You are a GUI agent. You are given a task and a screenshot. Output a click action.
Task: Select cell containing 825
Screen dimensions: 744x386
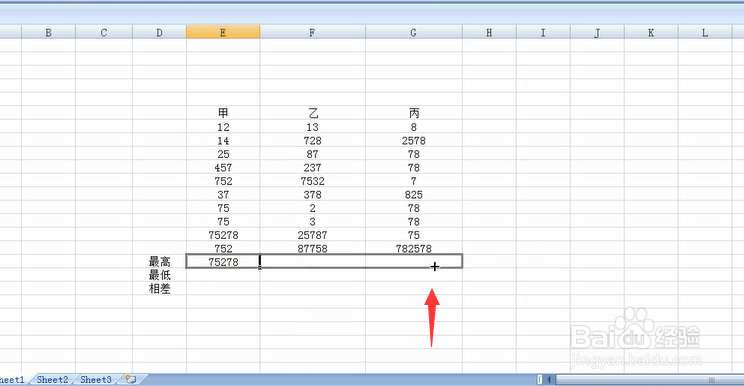(x=414, y=194)
